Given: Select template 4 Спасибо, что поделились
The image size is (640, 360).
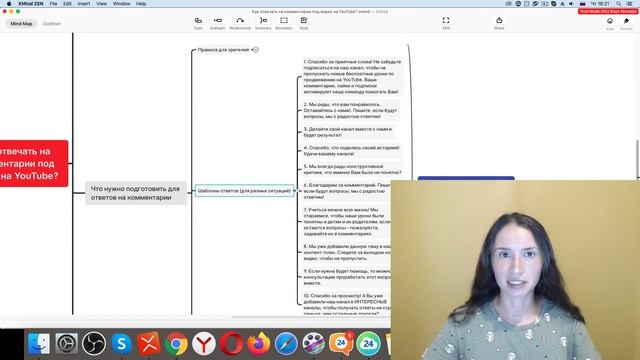Looking at the screenshot, I should click(351, 151).
